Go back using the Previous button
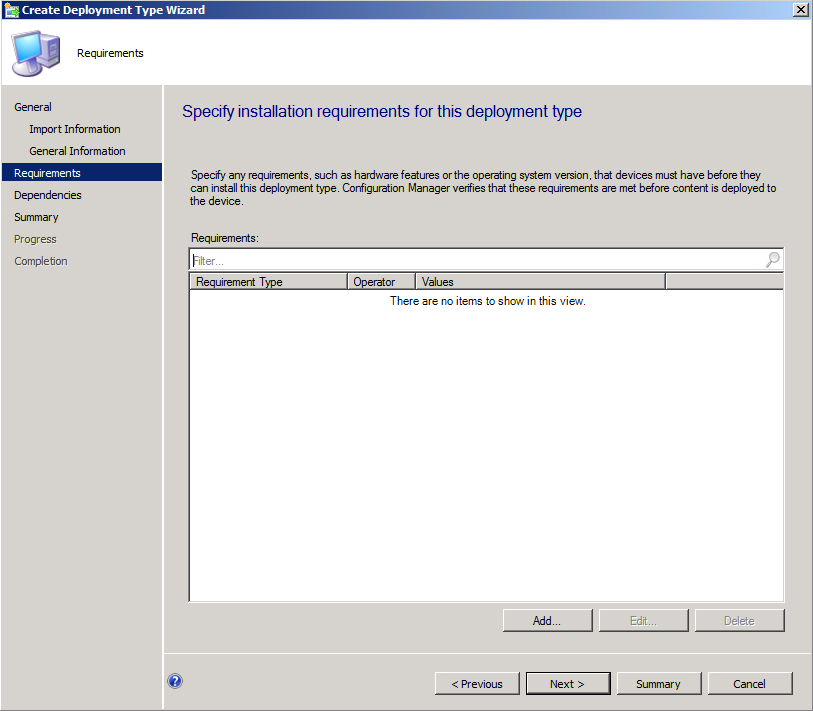This screenshot has width=813, height=711. pos(477,683)
